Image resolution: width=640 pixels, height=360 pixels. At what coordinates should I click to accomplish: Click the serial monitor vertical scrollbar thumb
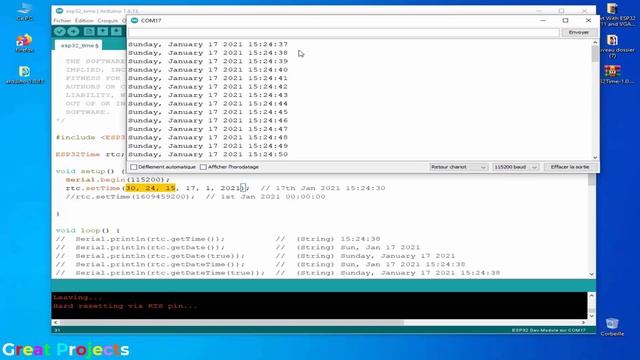coord(595,53)
